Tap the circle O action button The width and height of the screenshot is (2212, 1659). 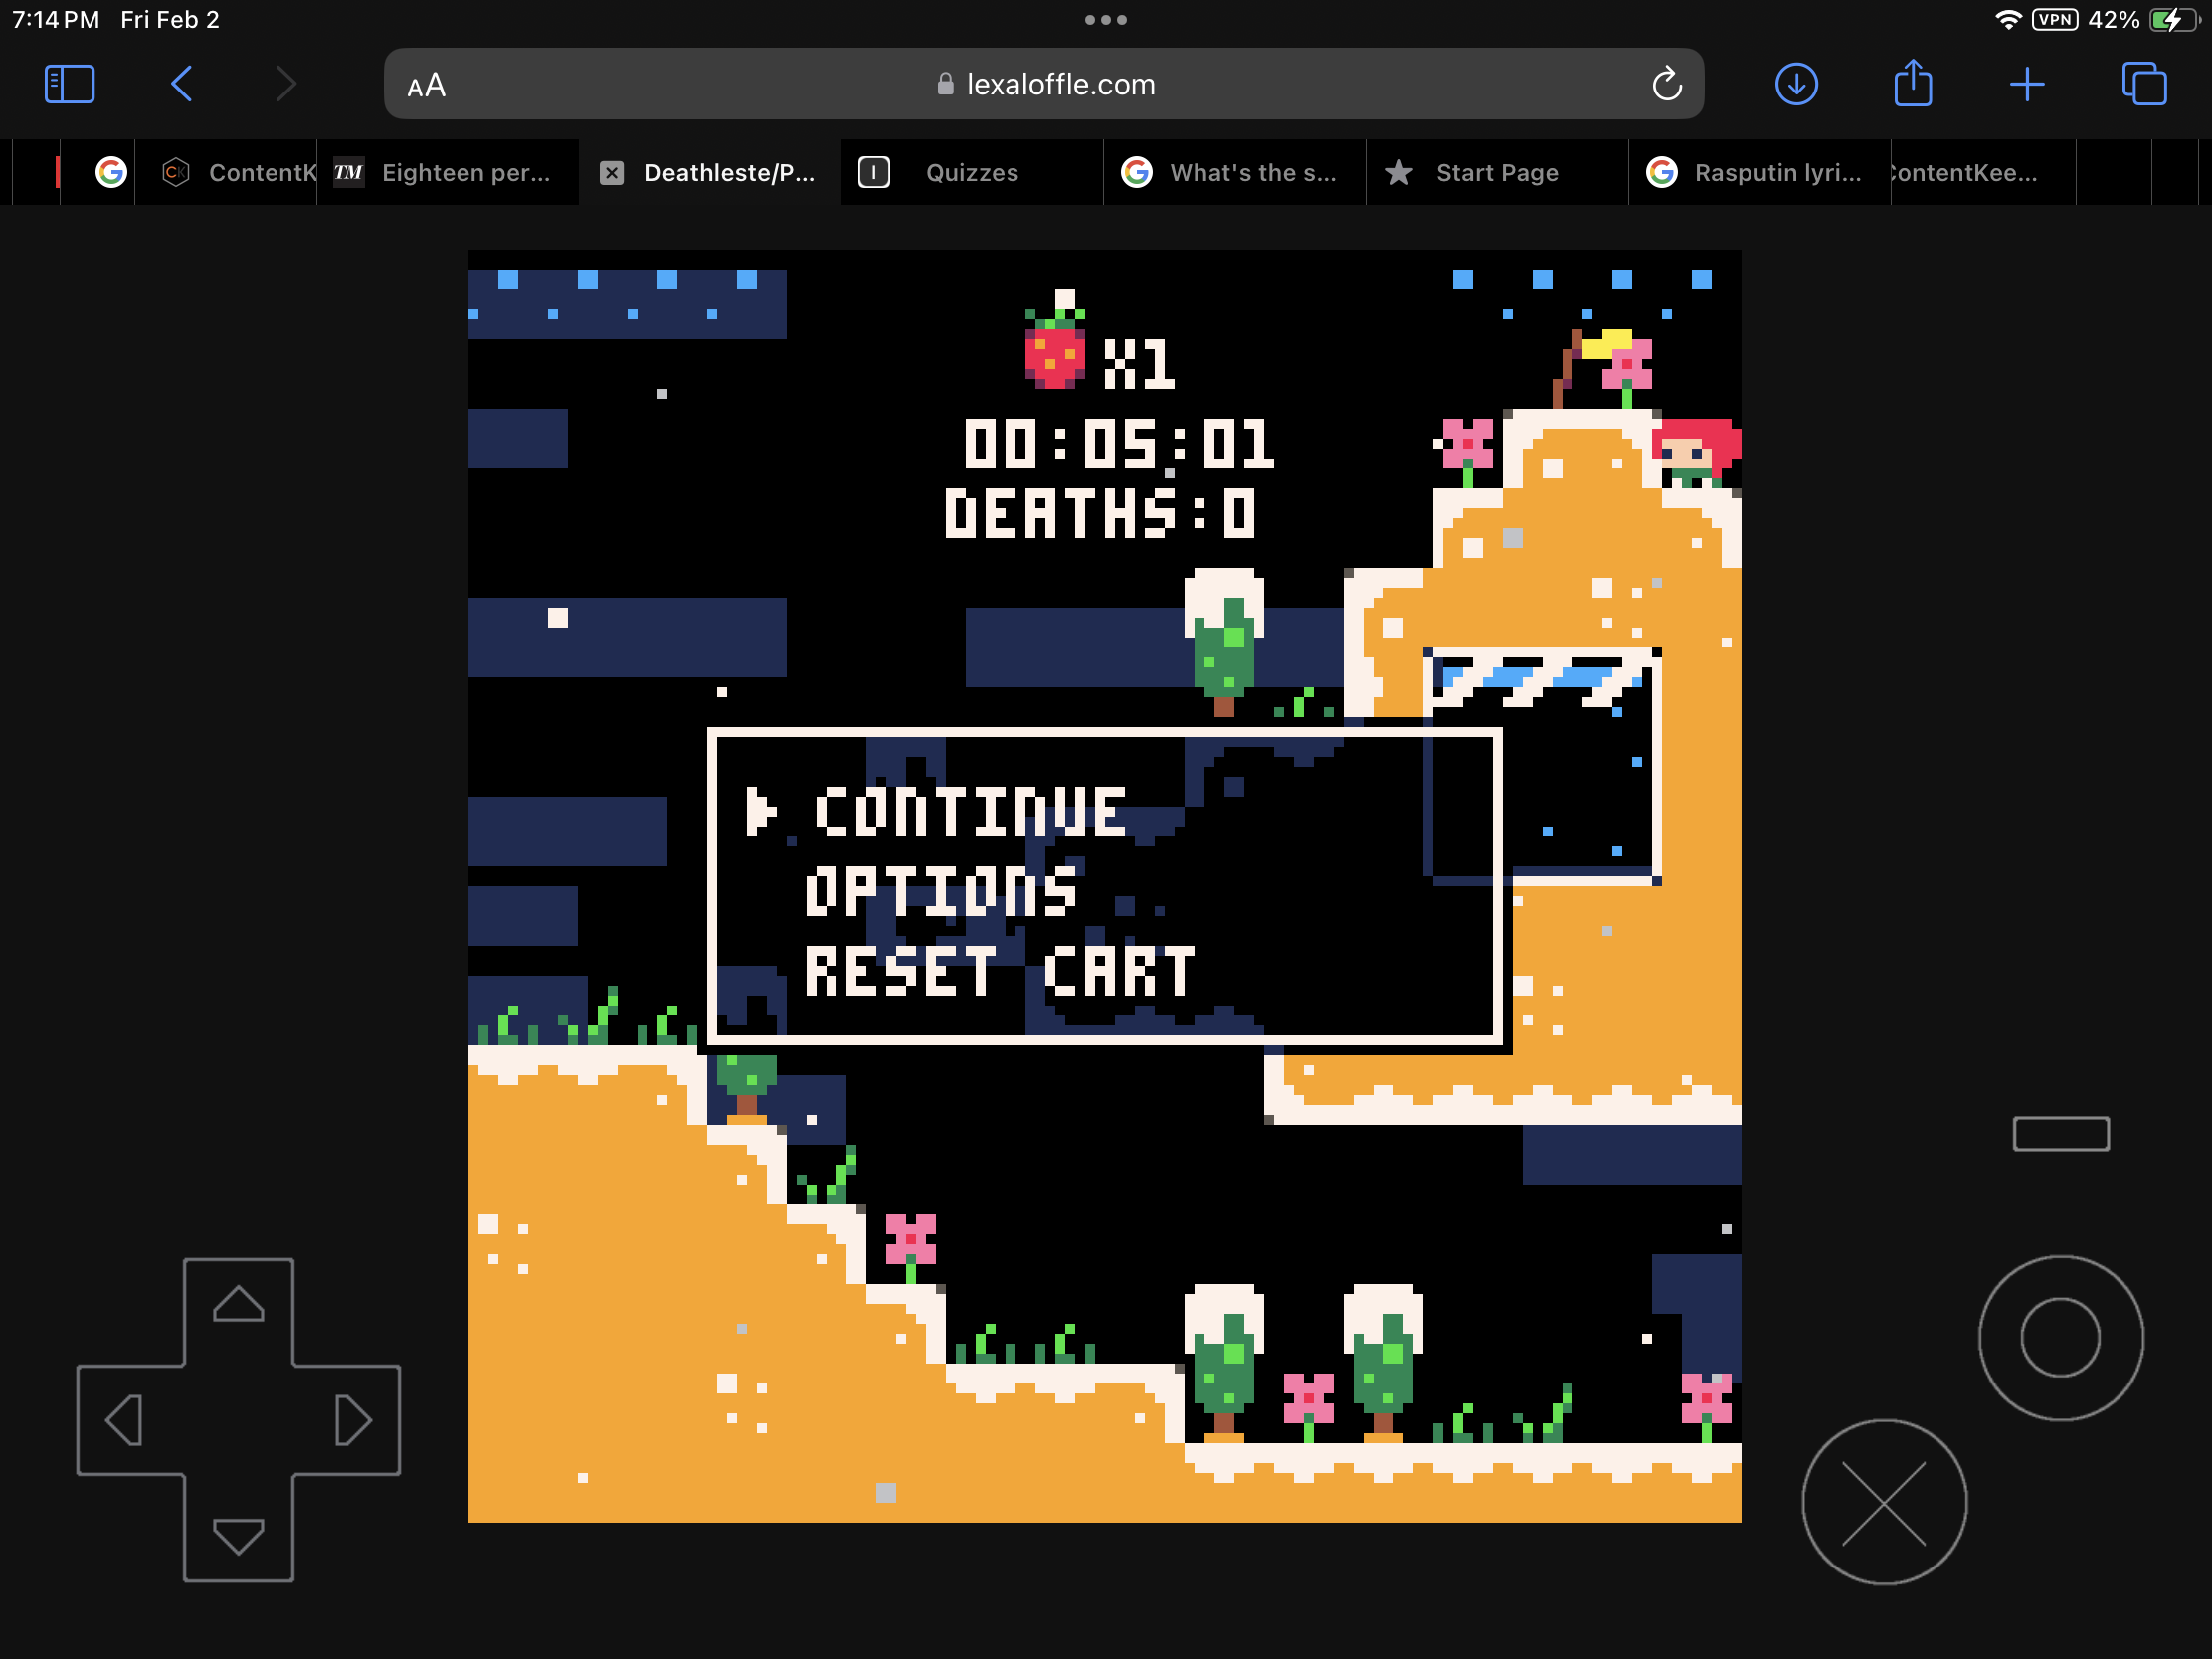point(2061,1337)
